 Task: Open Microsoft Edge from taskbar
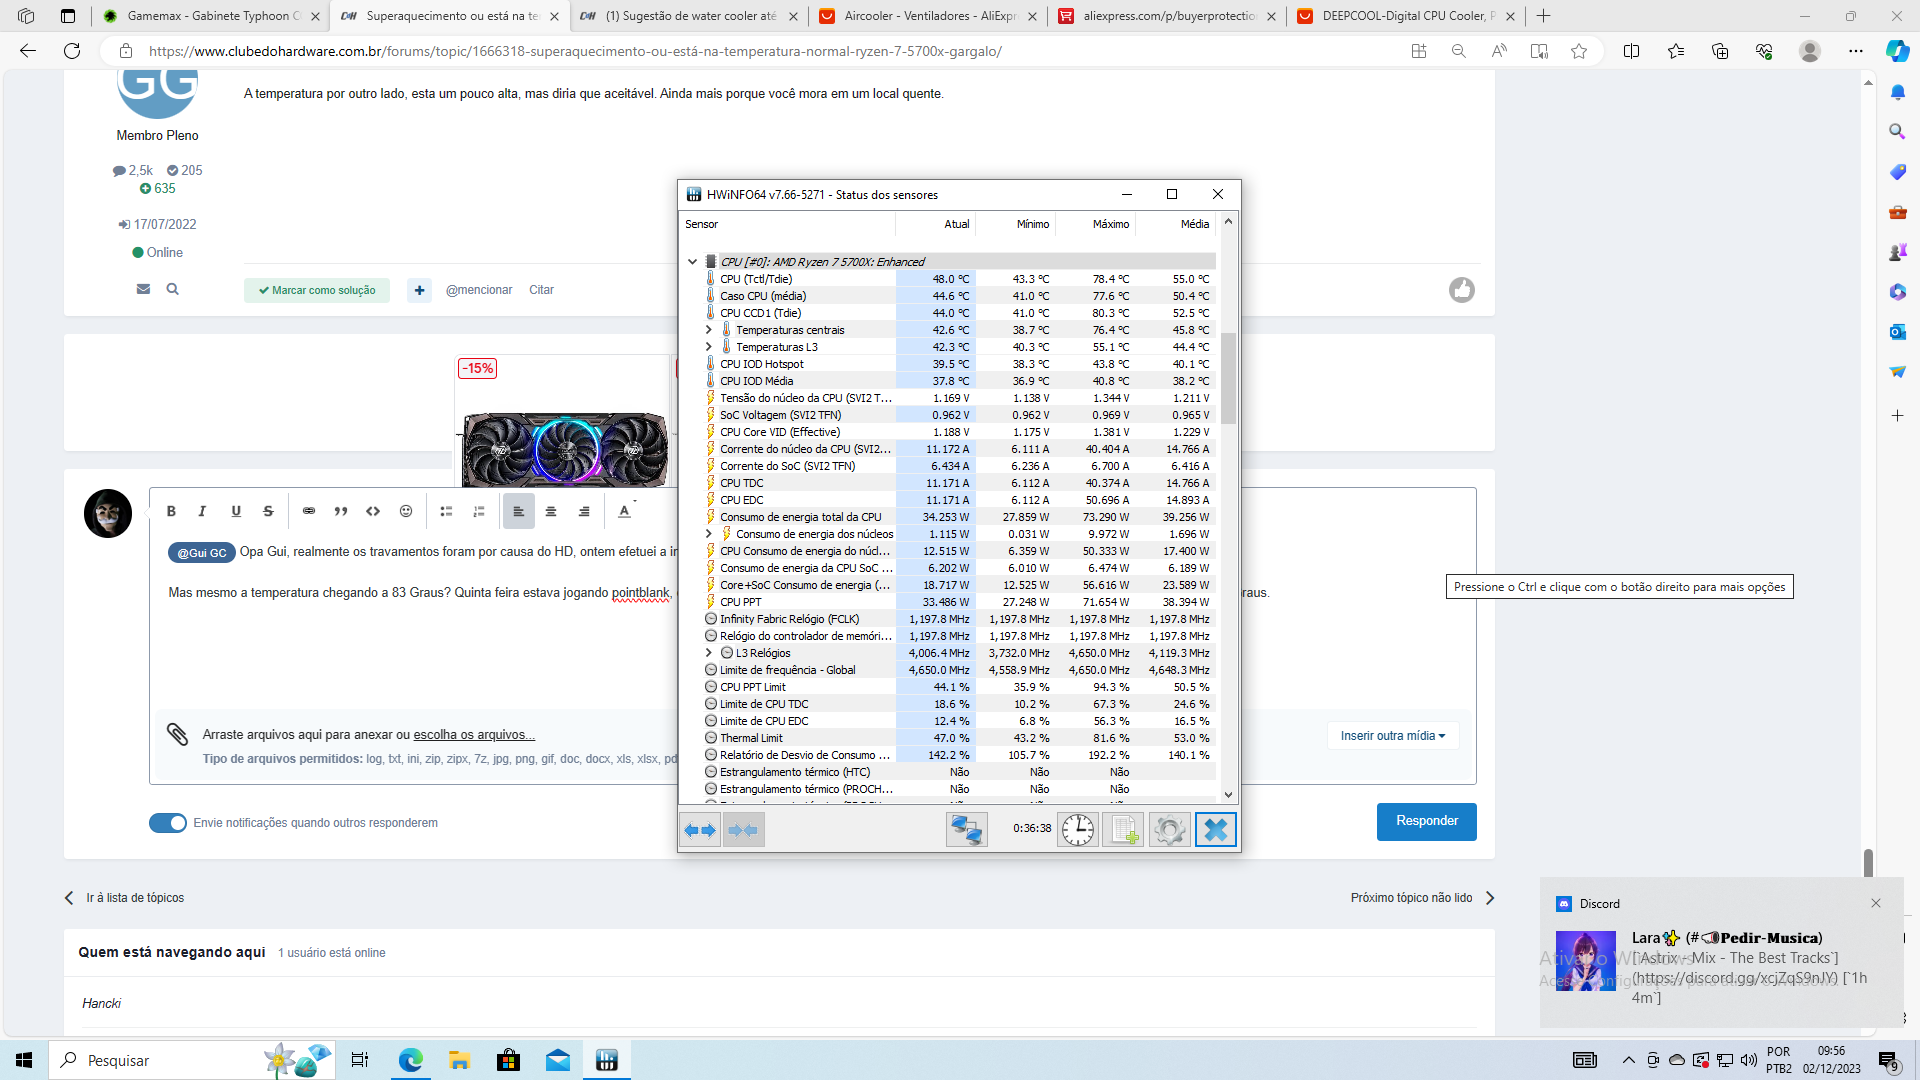[411, 1060]
